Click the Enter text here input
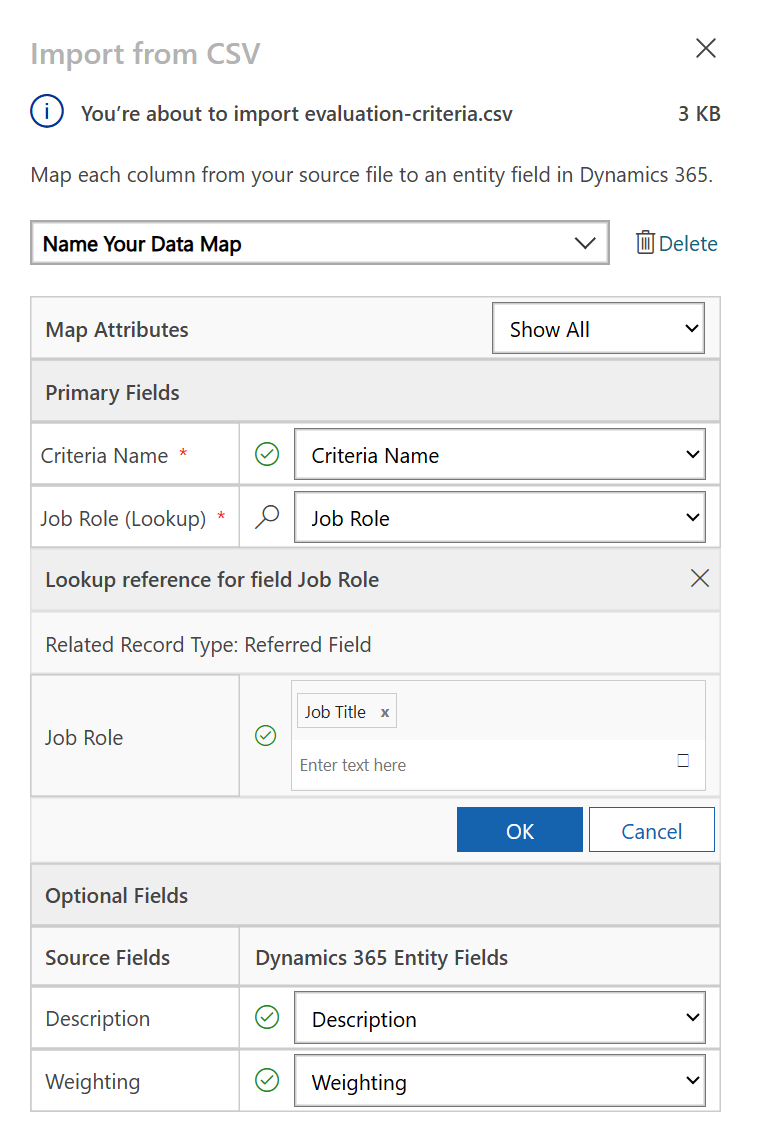The image size is (760, 1135). point(480,765)
